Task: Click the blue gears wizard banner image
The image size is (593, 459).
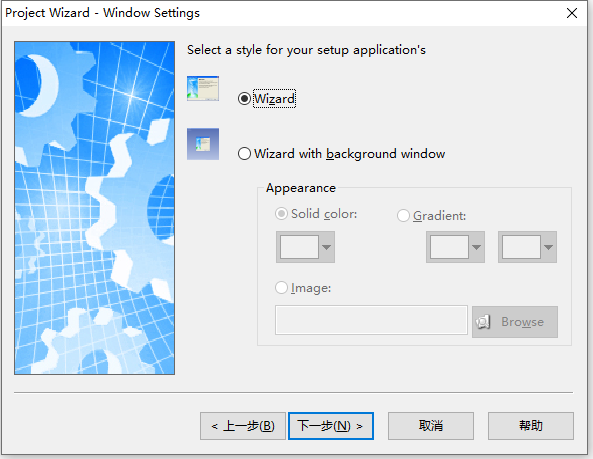Action: (x=95, y=208)
